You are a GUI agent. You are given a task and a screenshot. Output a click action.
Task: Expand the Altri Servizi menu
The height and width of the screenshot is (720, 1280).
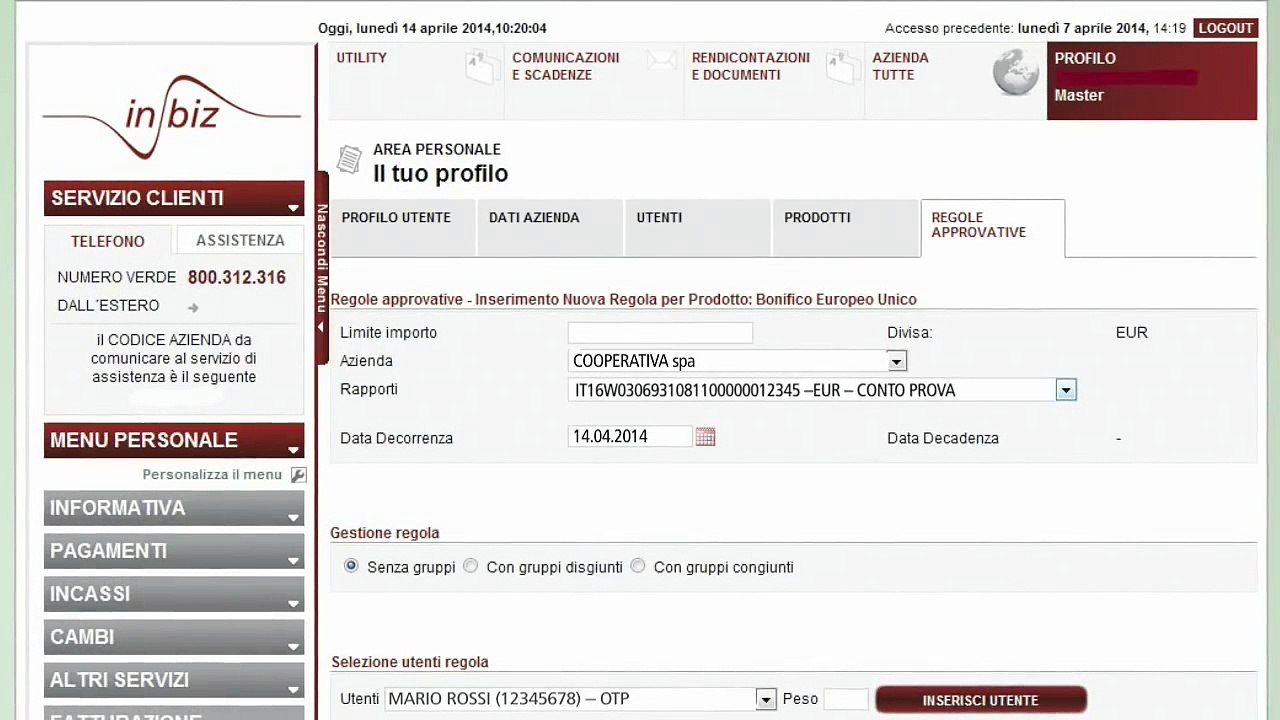(174, 680)
